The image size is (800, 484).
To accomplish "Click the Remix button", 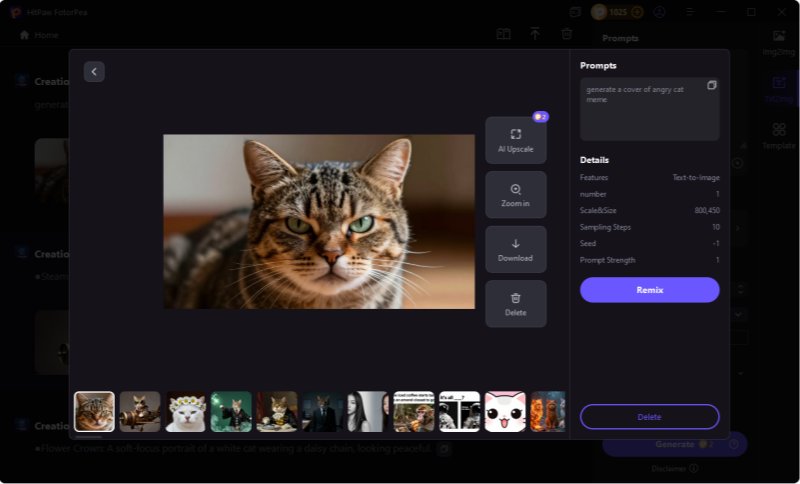I will coord(649,290).
